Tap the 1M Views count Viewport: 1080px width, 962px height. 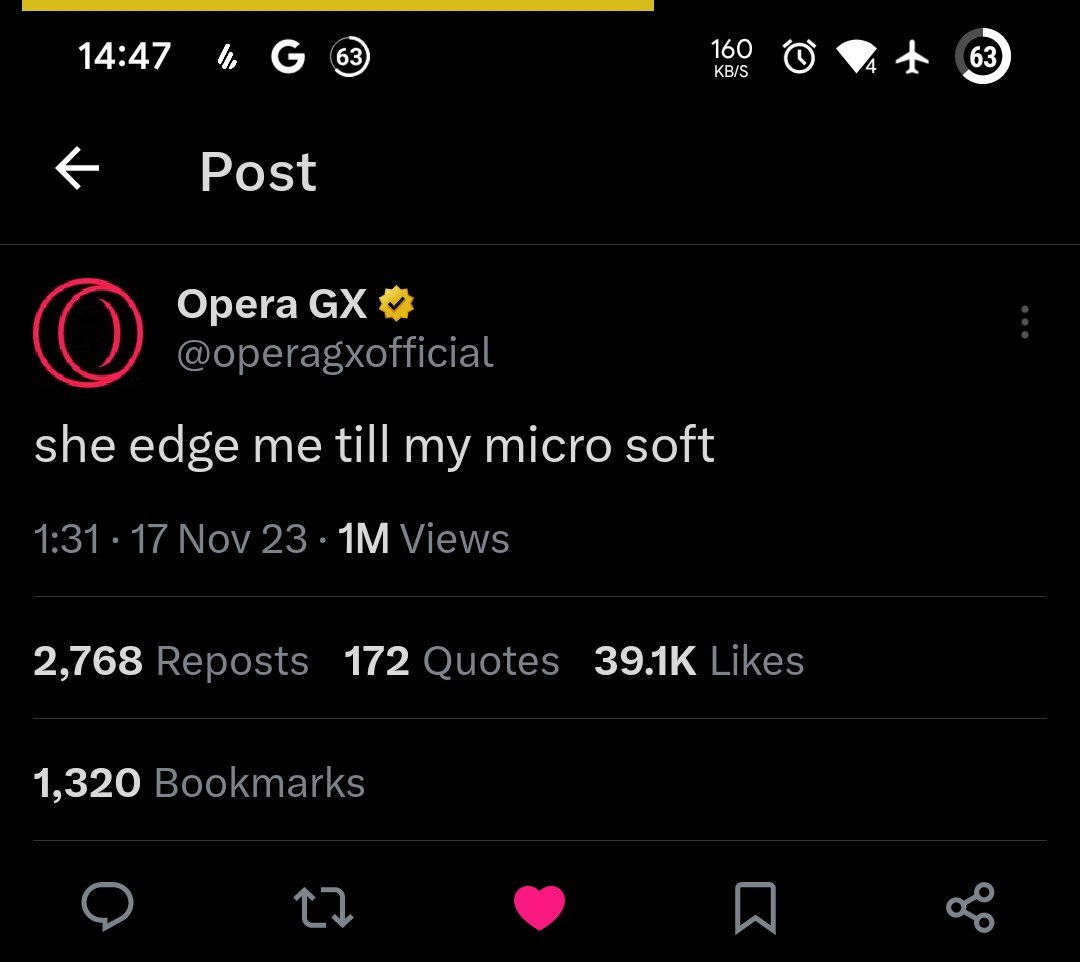point(424,540)
